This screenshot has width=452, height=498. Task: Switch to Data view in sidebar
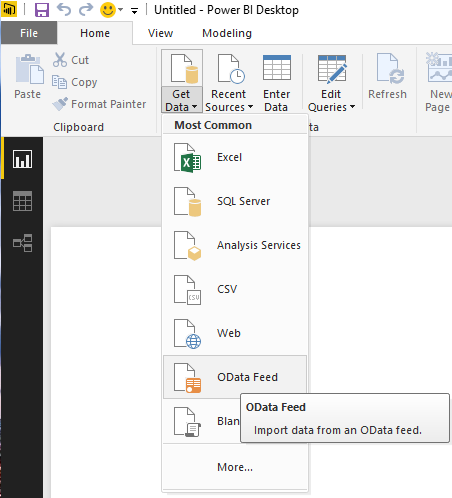pyautogui.click(x=22, y=201)
